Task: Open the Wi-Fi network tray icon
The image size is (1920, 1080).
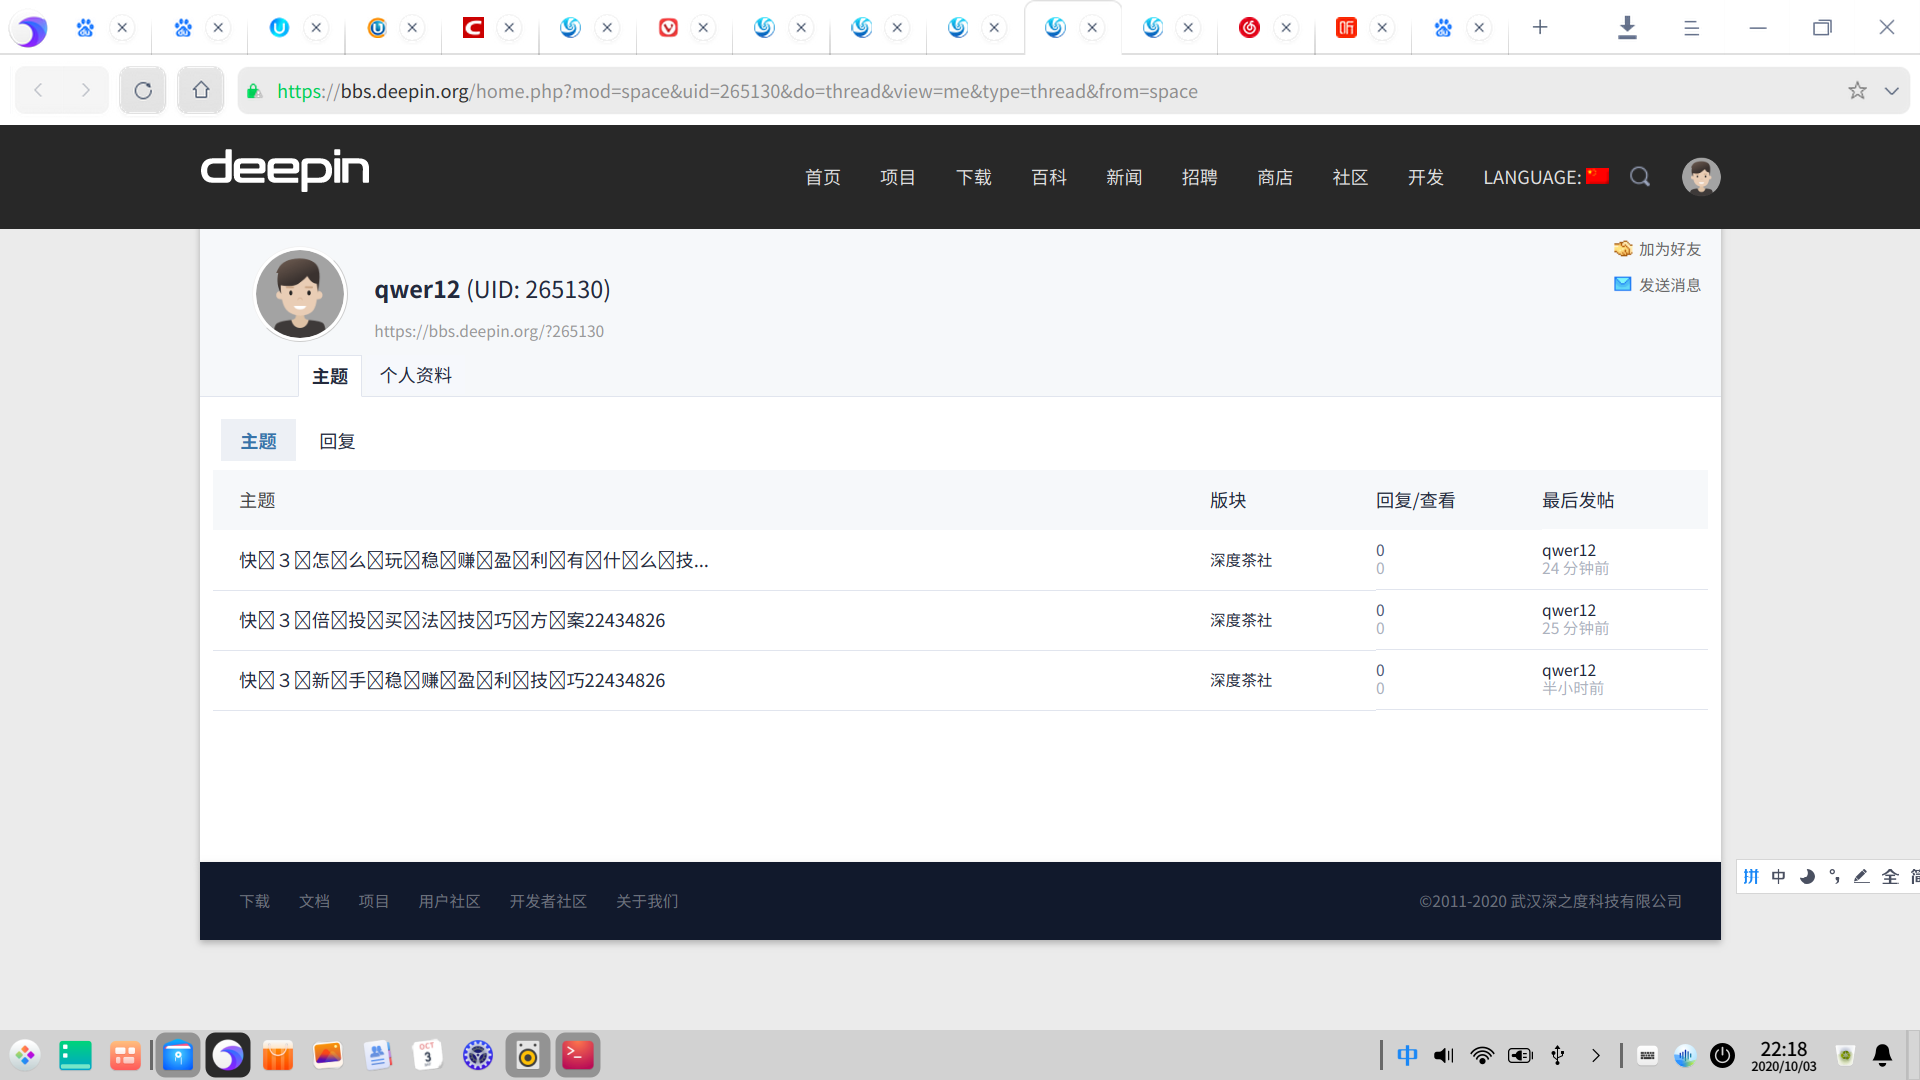Action: (1482, 1055)
